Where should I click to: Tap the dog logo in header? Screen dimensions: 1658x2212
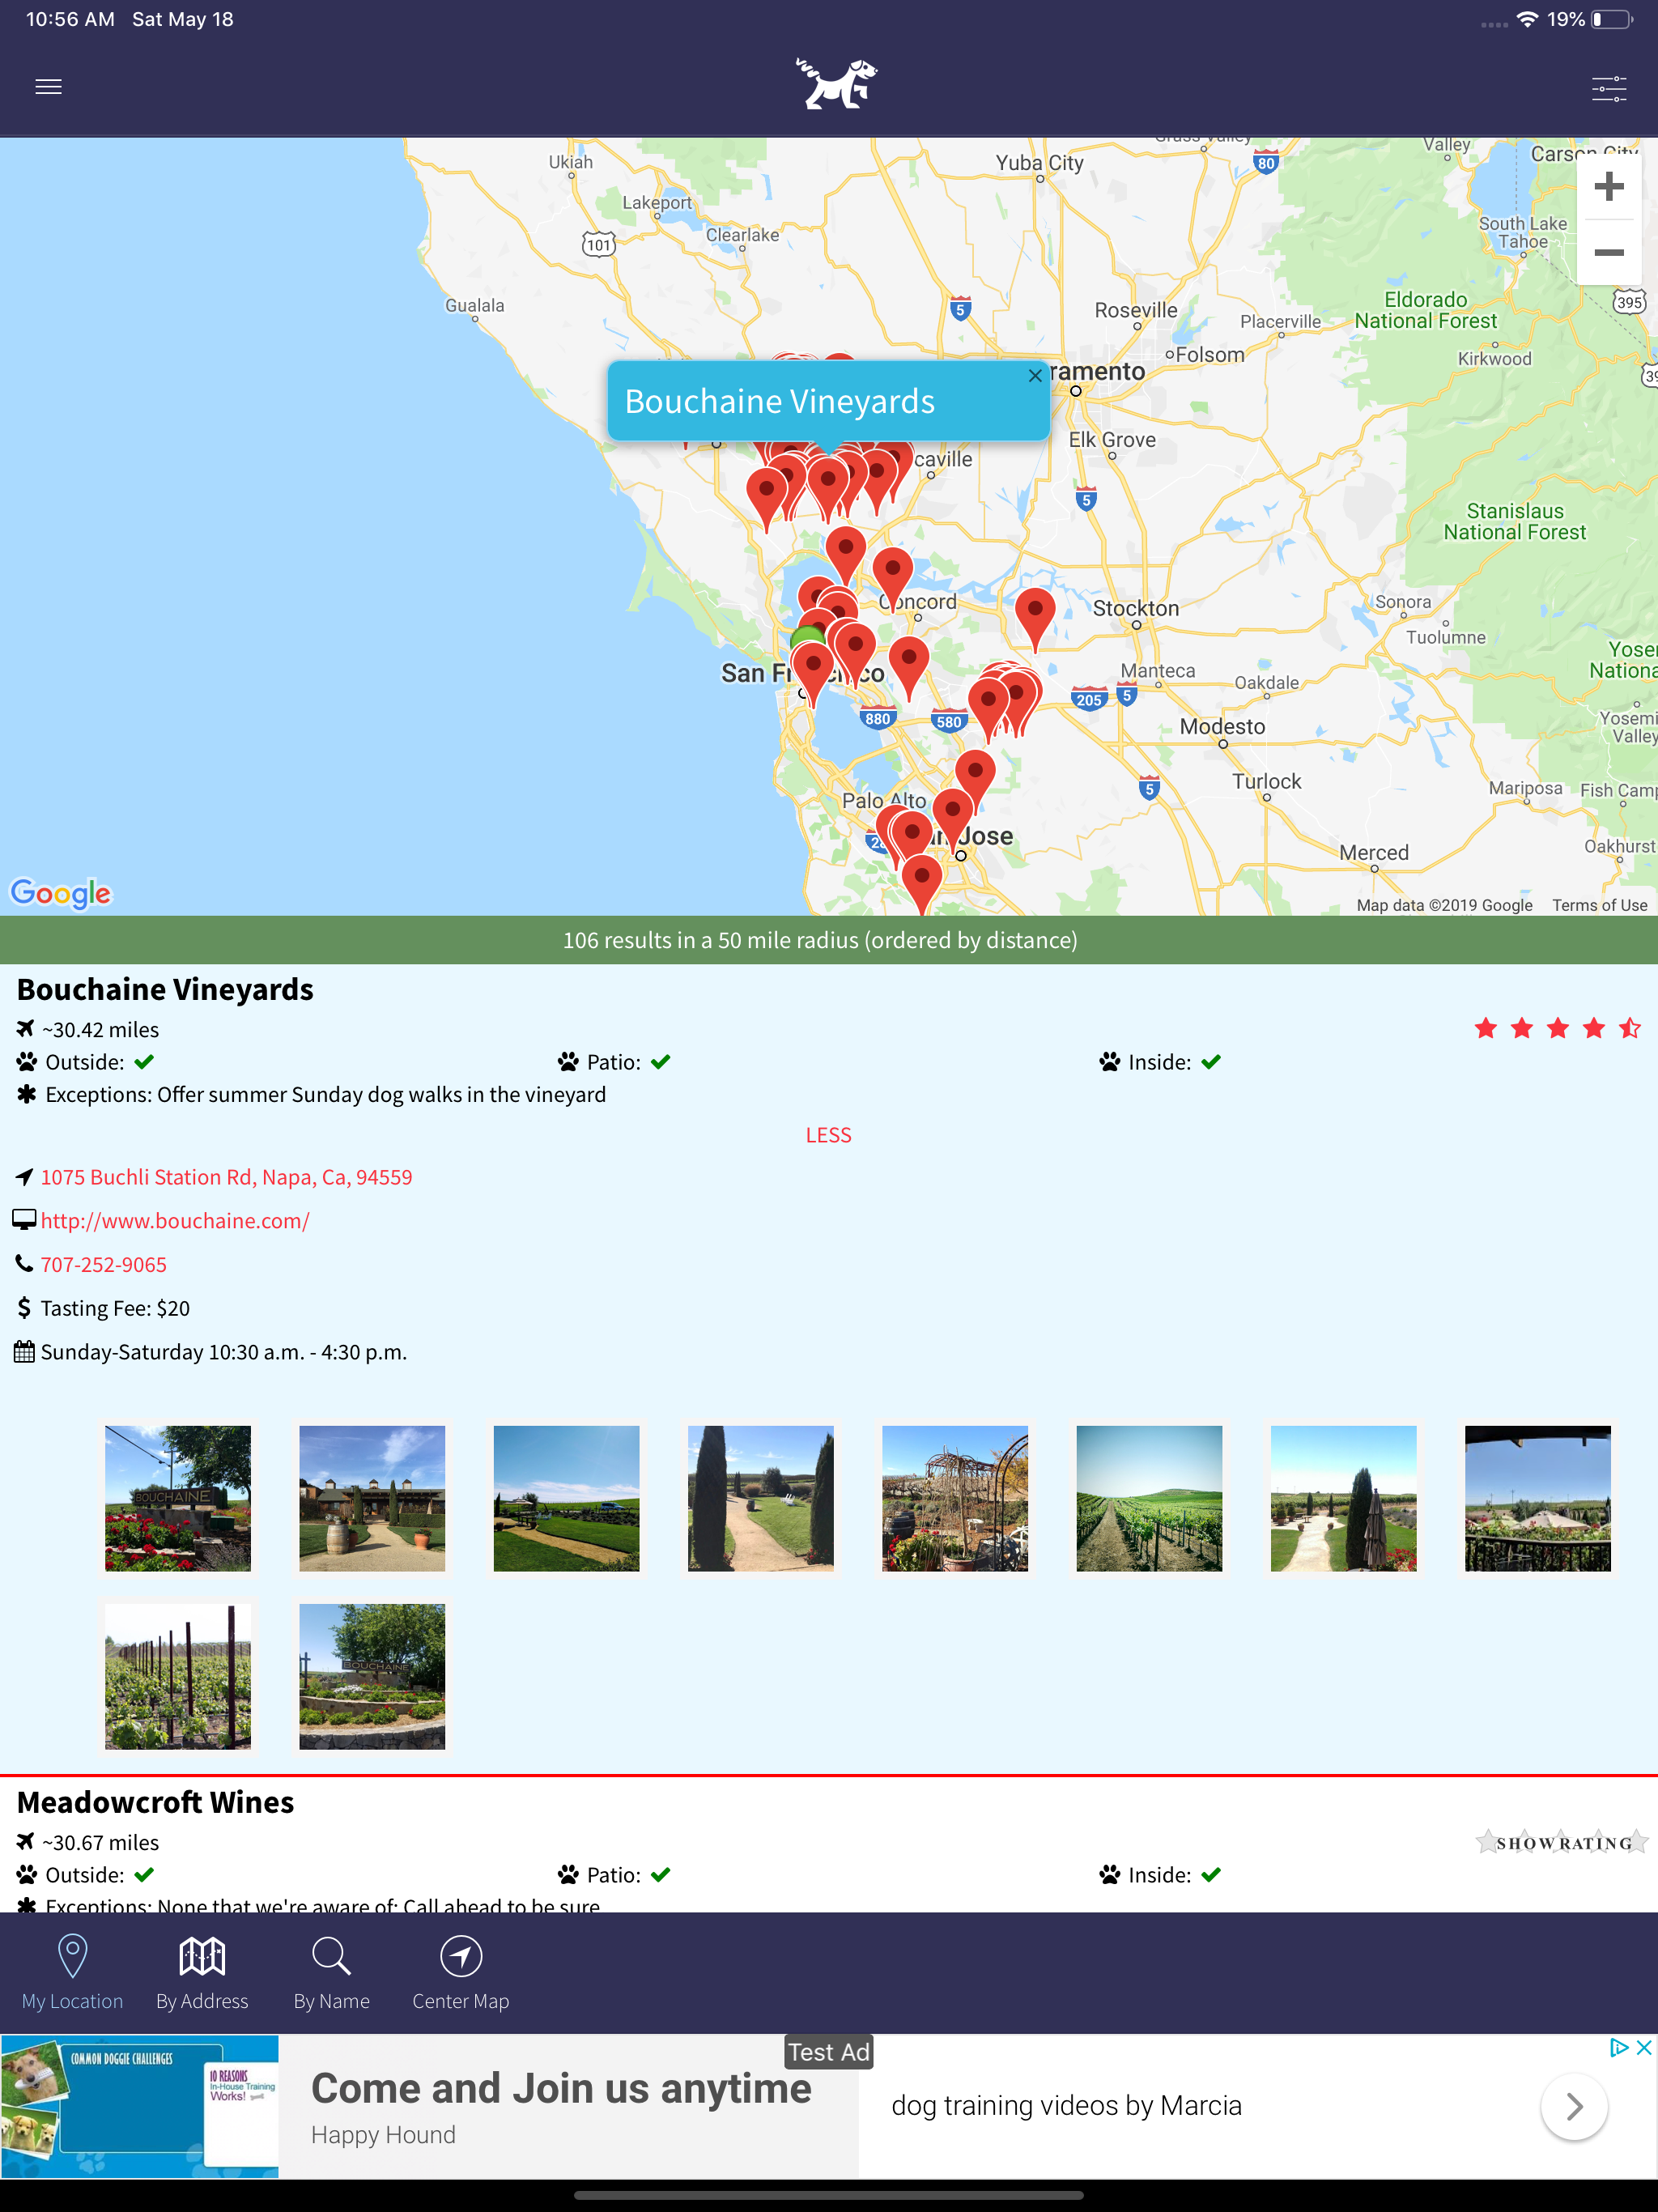click(836, 83)
